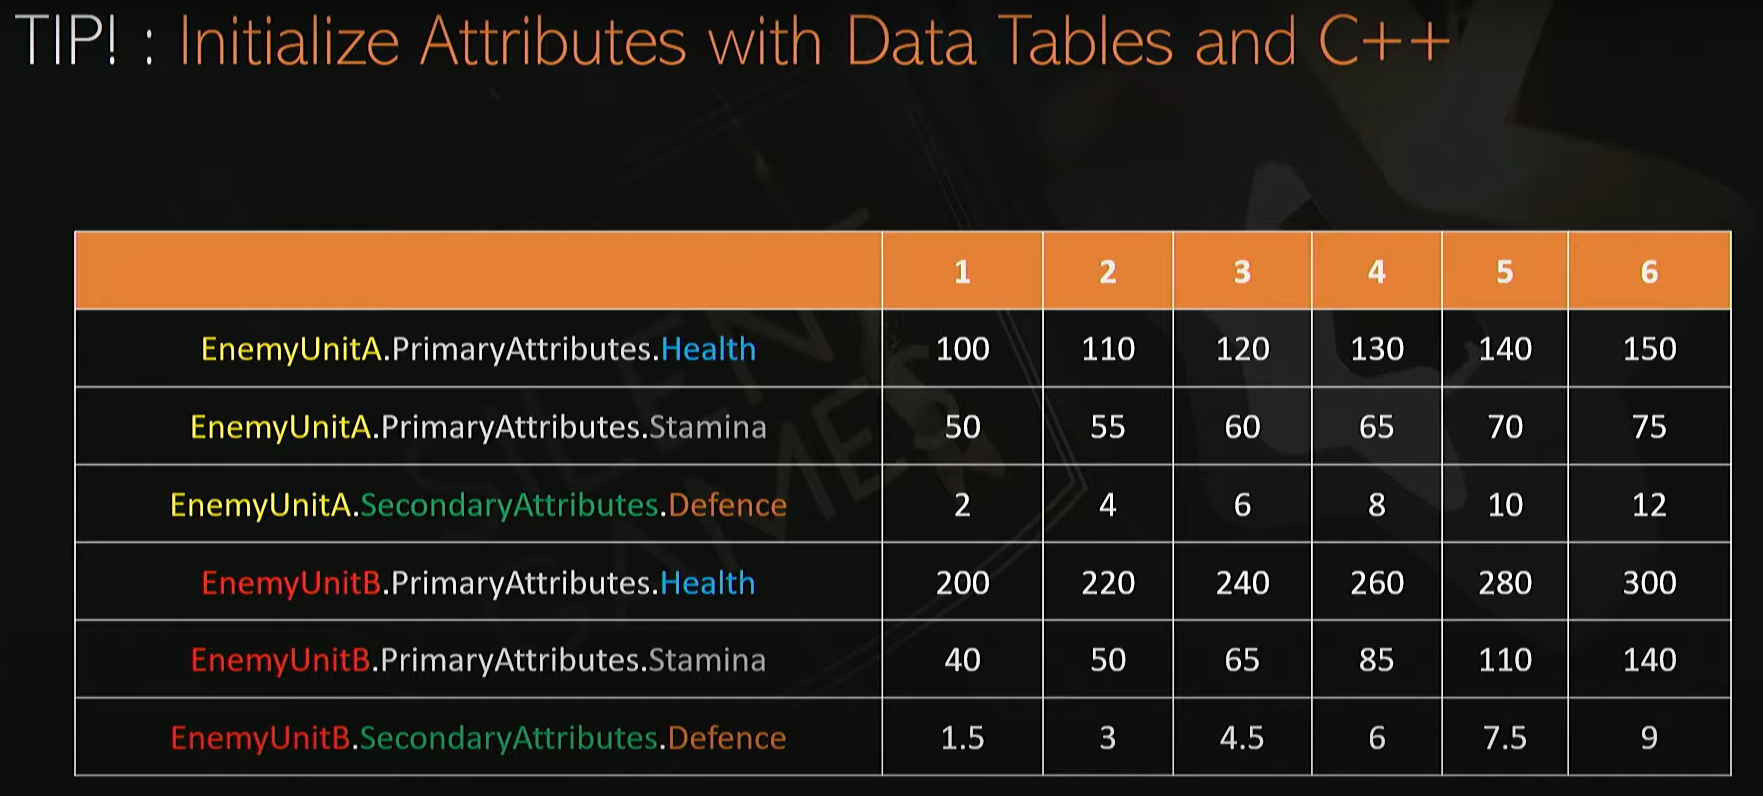The image size is (1763, 796).
Task: Select the column 6 header cell
Action: point(1649,272)
